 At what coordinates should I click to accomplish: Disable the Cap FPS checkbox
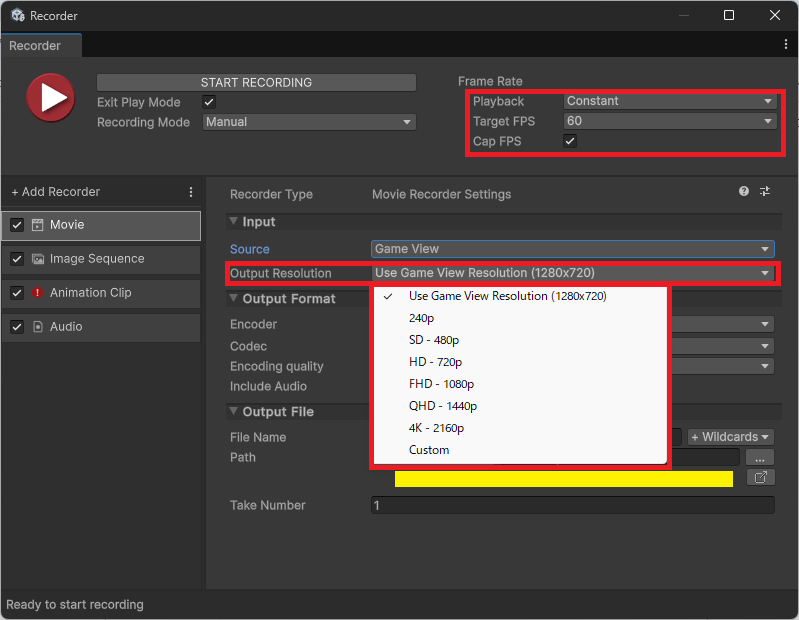pos(570,141)
